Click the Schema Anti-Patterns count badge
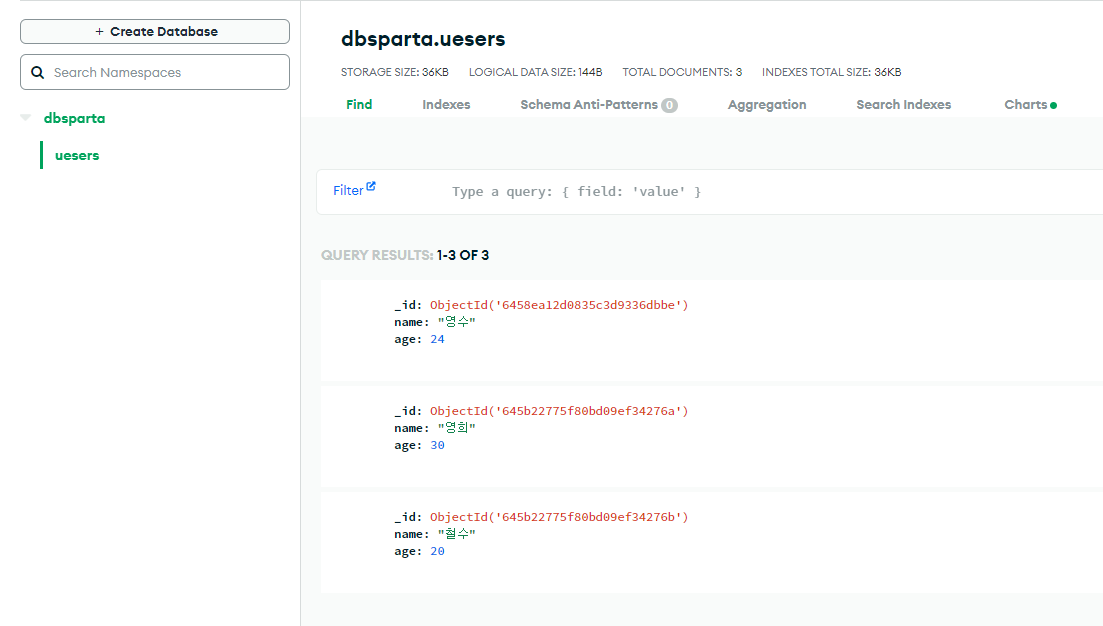 tap(669, 106)
